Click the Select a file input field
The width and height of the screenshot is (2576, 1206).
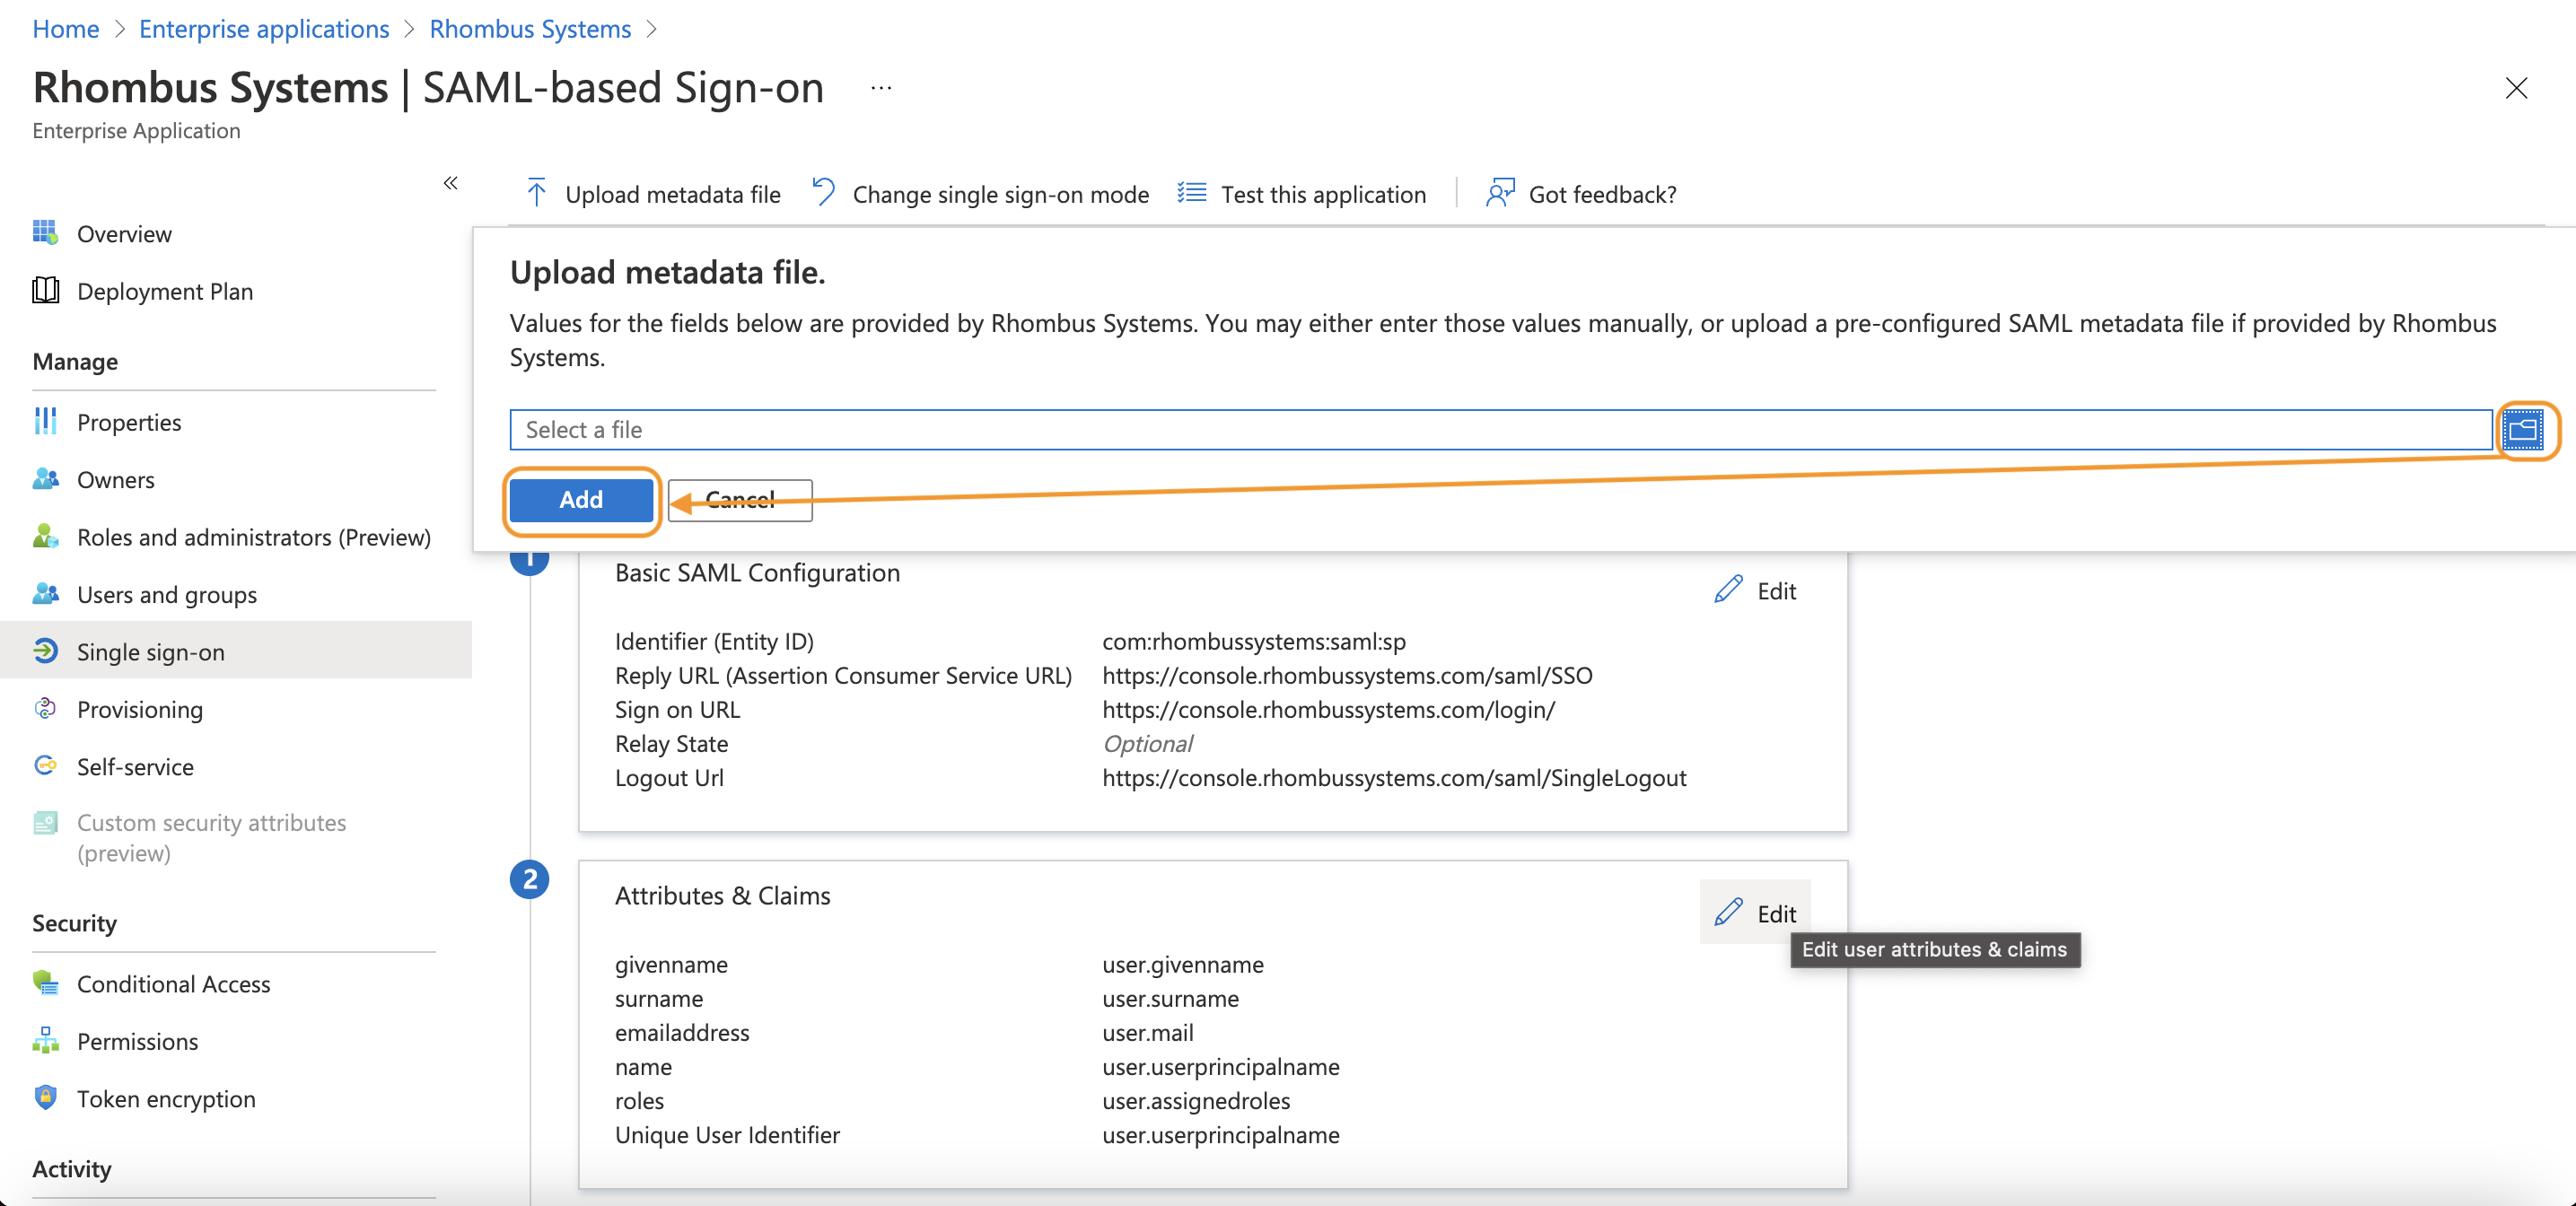point(1501,430)
